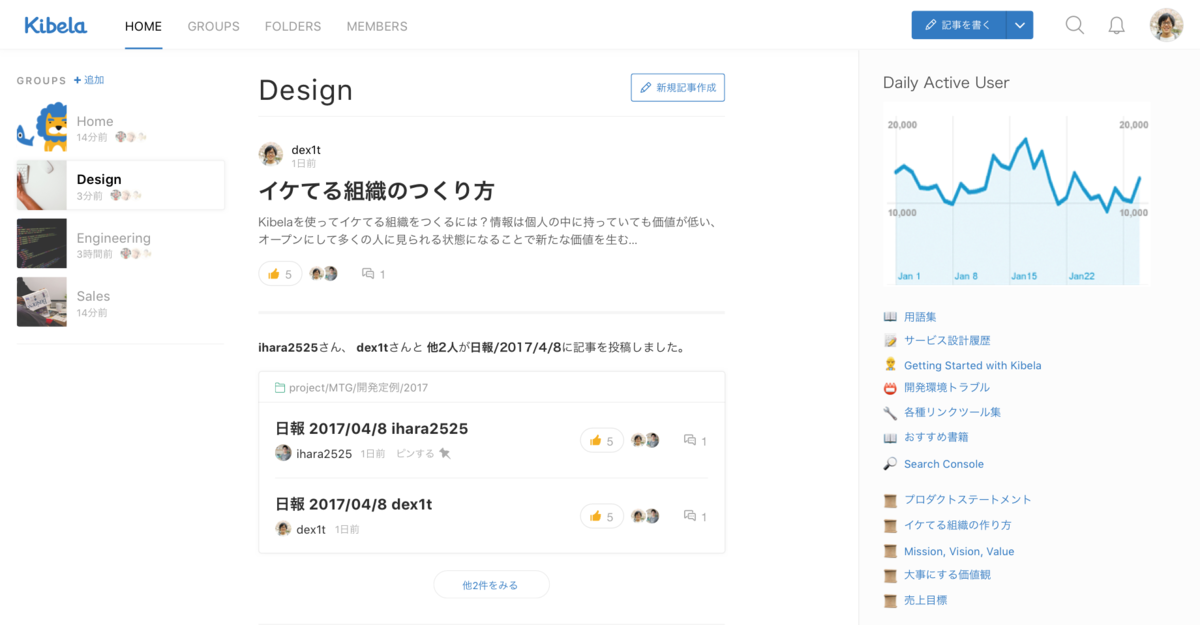Open dex1t's avatar above the article title
The height and width of the screenshot is (625, 1200).
click(x=270, y=154)
